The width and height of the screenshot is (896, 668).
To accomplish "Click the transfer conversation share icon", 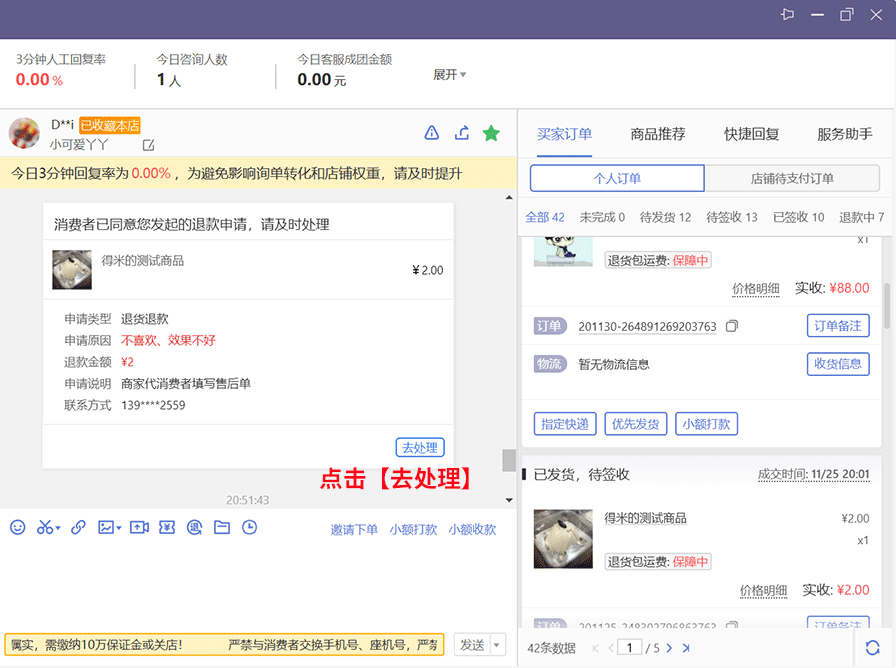I will click(x=462, y=133).
